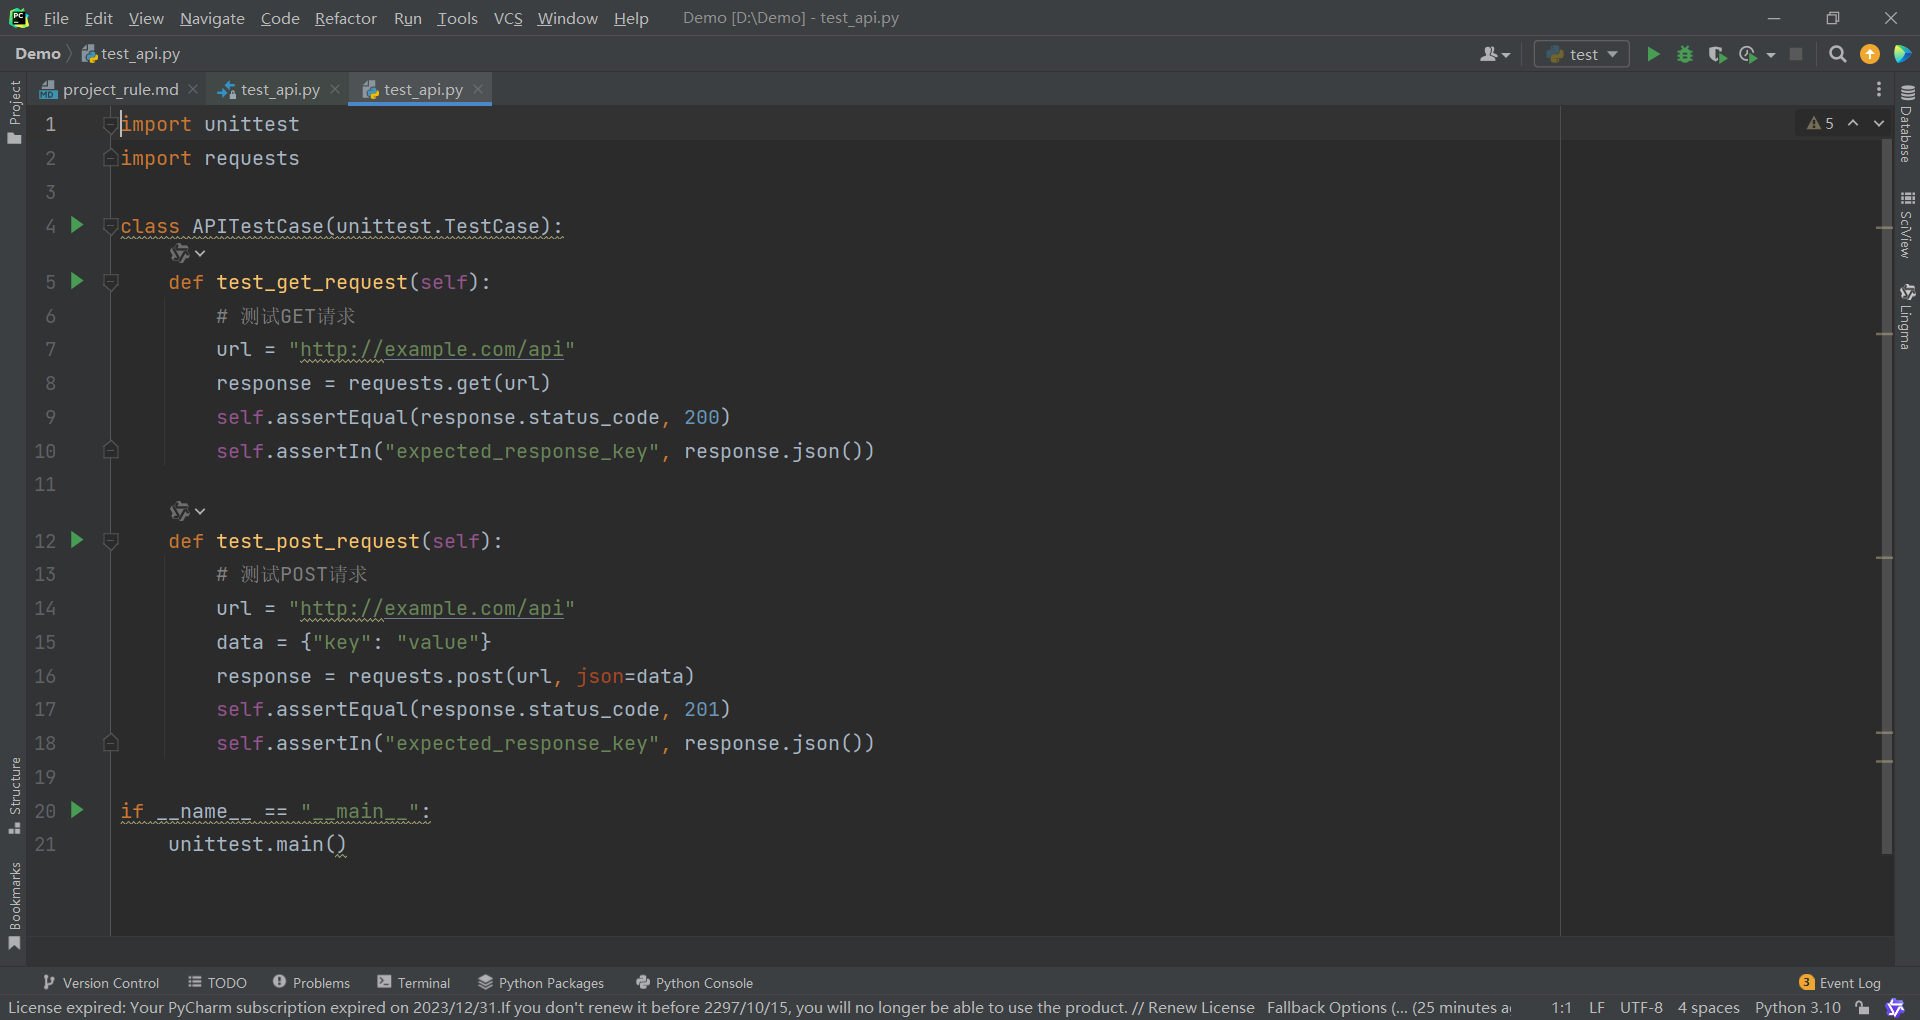
Task: Click the 1:1 cursor position indicator
Action: click(x=1561, y=1007)
